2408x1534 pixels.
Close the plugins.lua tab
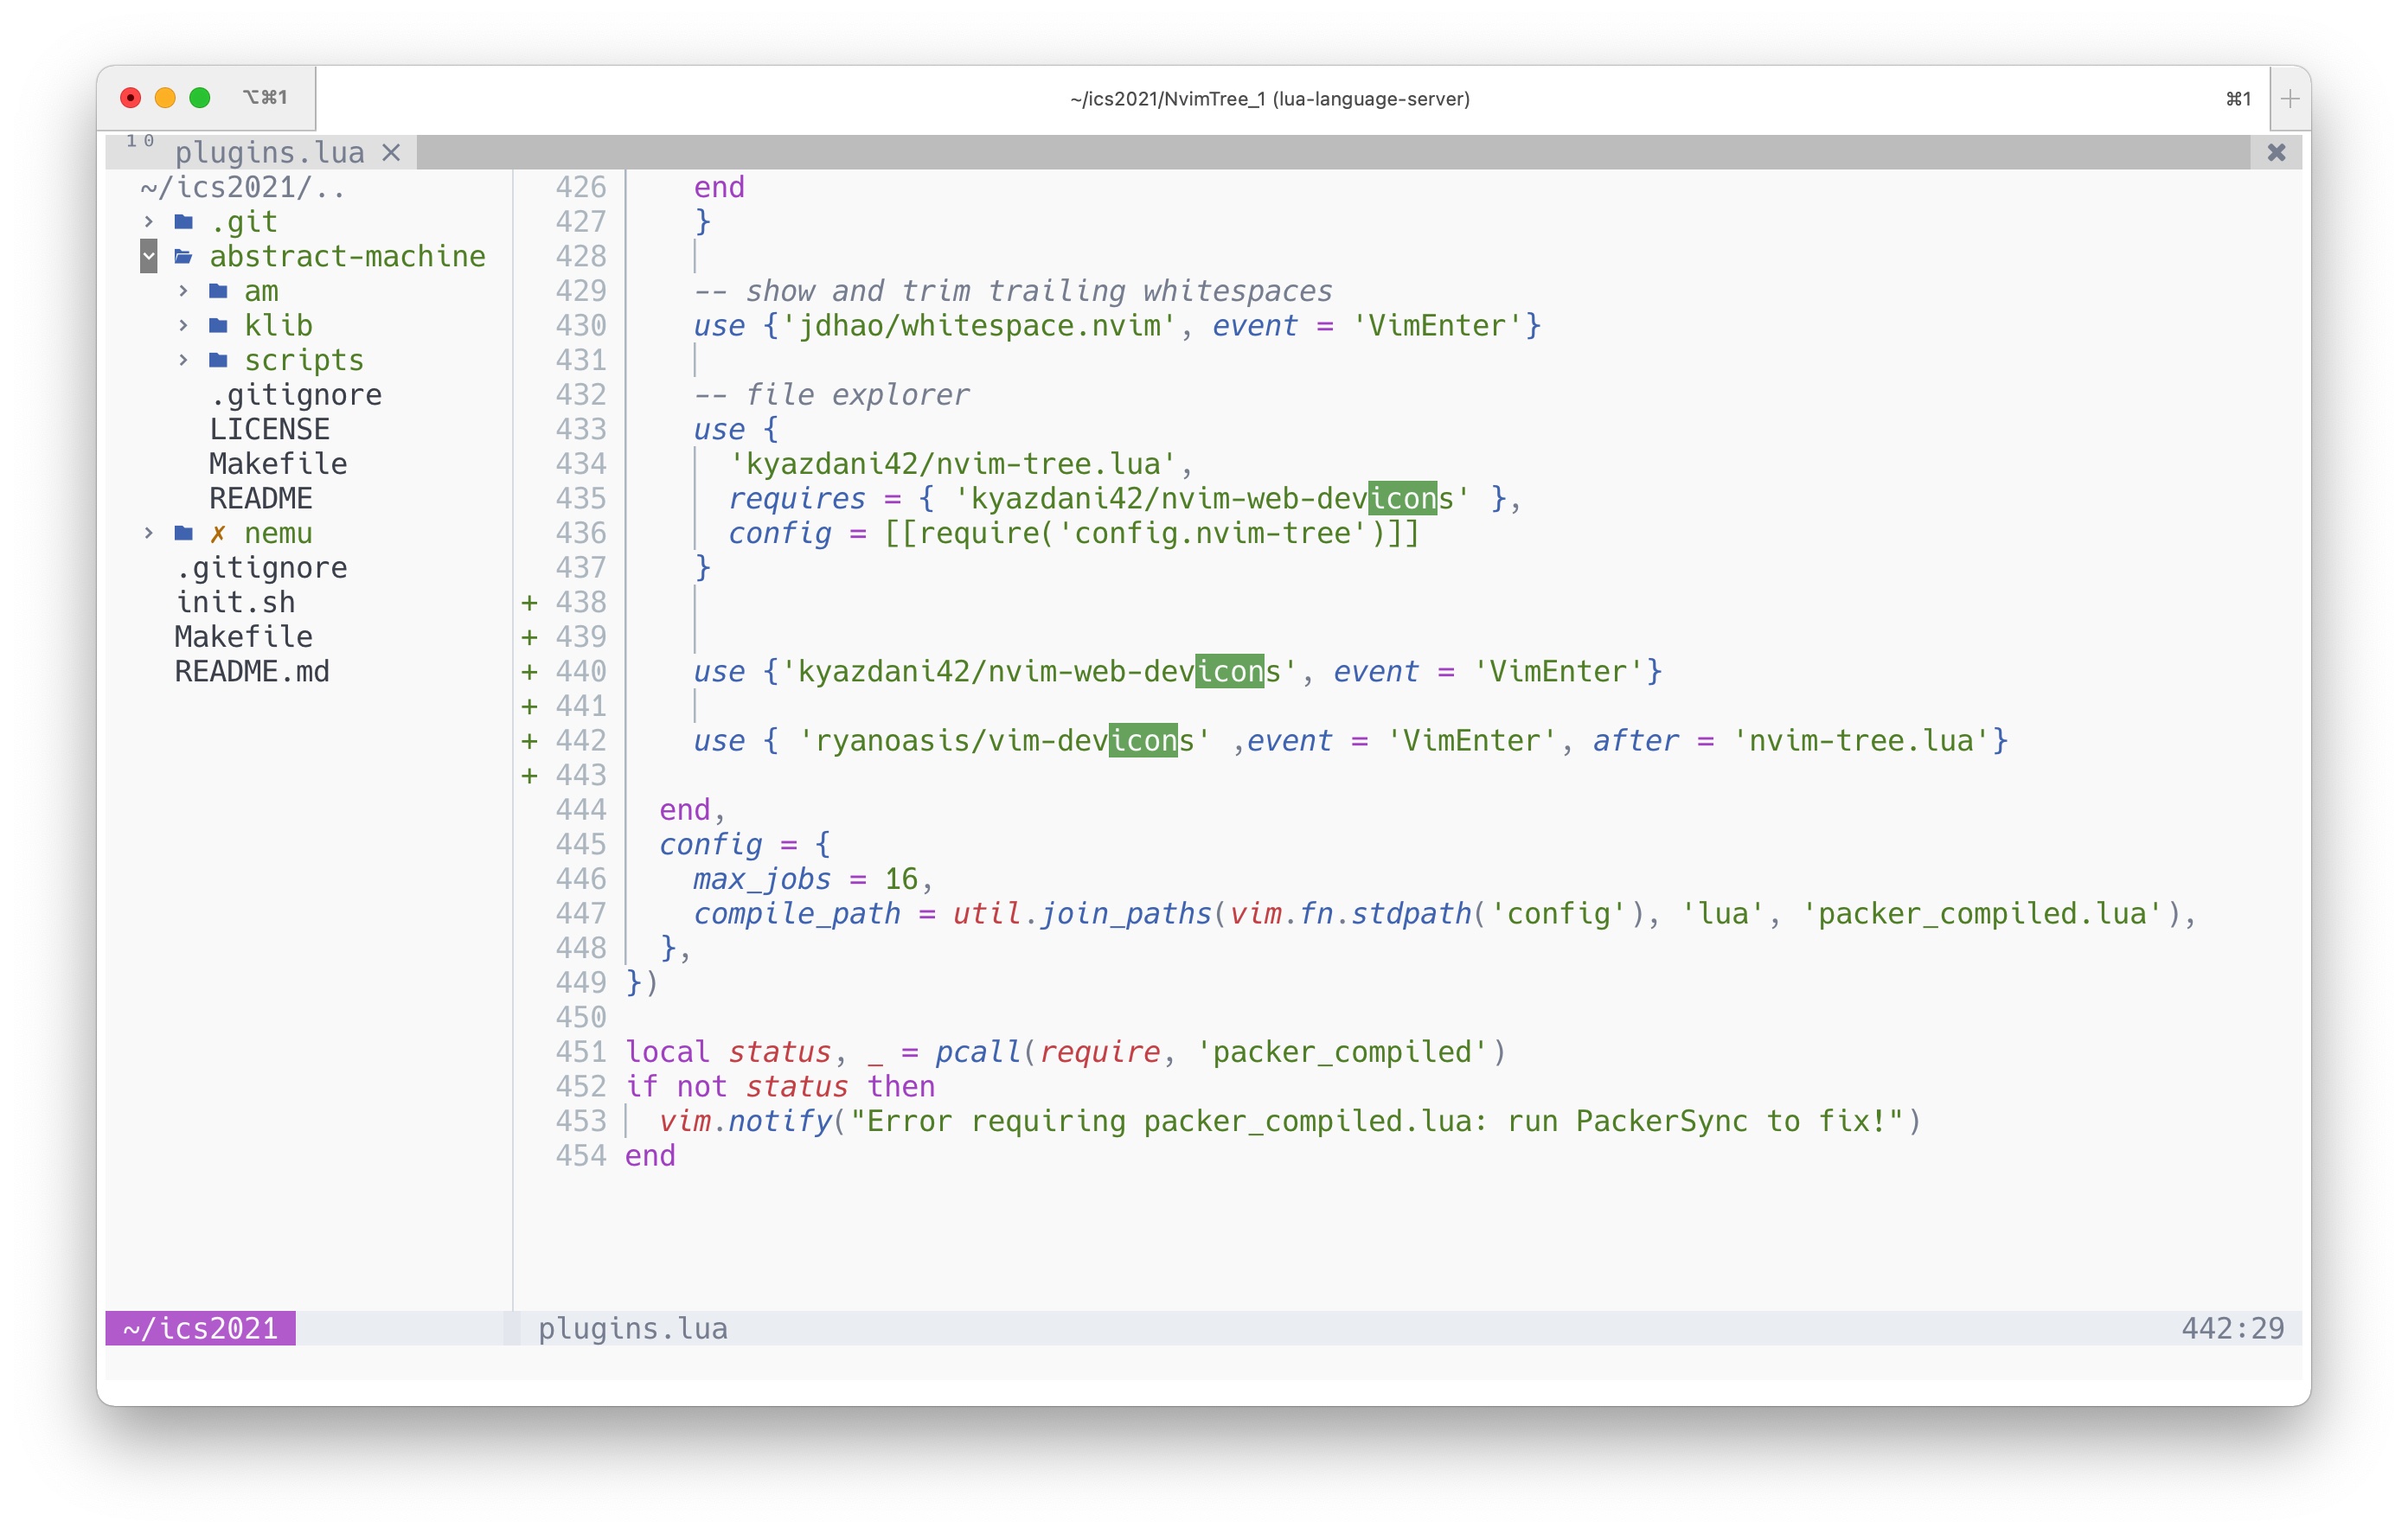coord(391,153)
